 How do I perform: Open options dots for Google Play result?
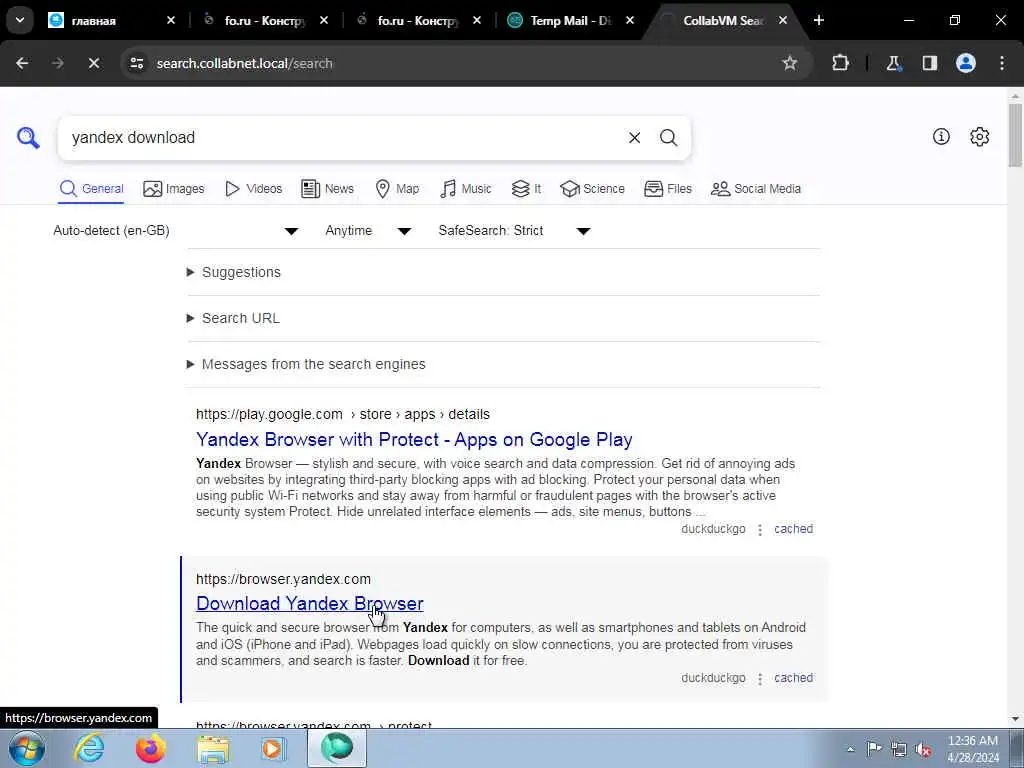(760, 530)
